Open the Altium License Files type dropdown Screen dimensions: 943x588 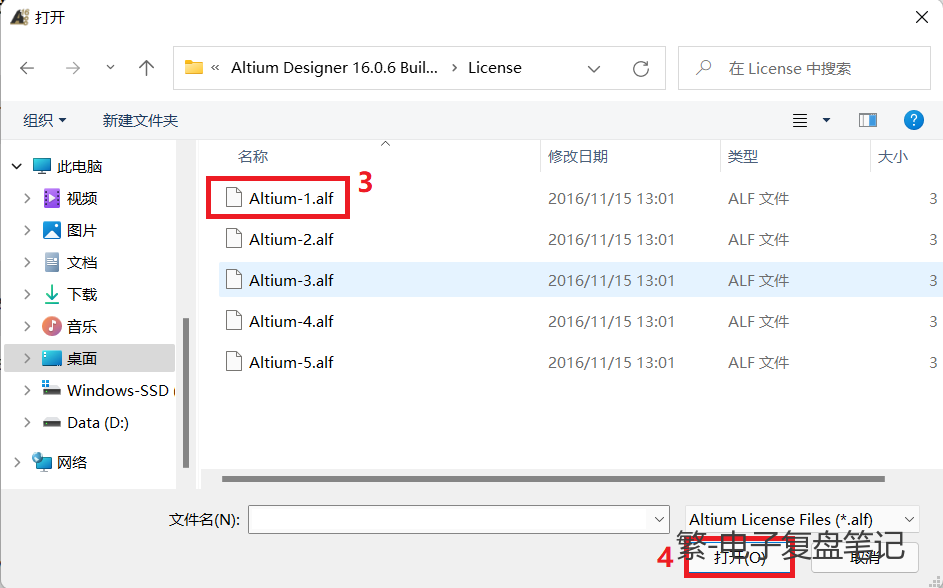tap(802, 519)
